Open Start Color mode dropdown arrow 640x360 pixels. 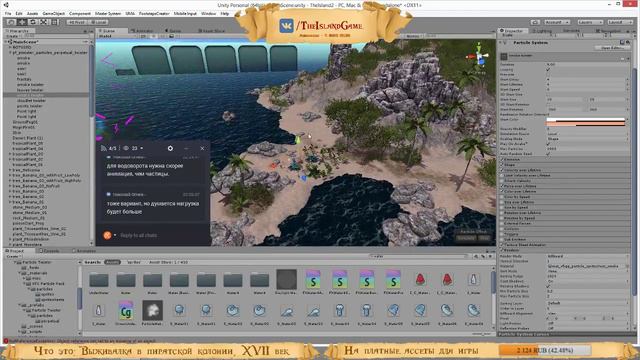(x=627, y=120)
